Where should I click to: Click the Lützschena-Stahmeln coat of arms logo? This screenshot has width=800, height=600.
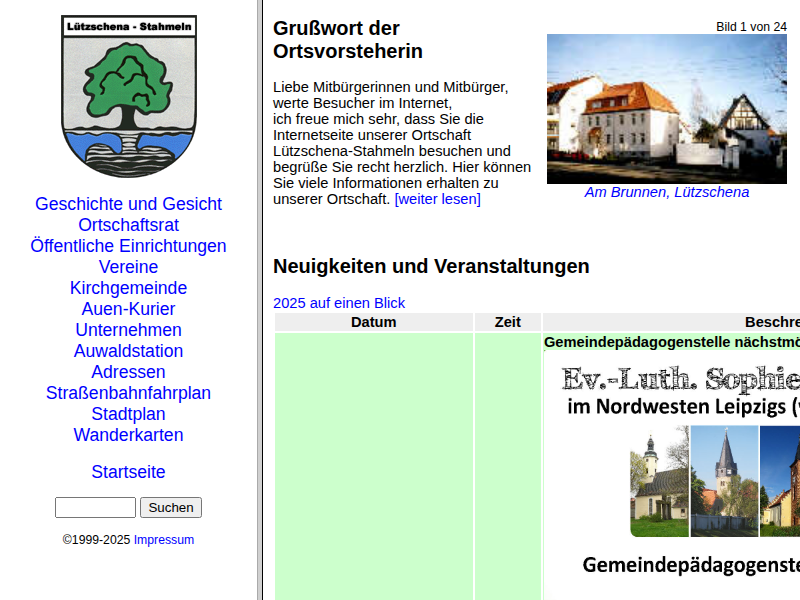[x=128, y=97]
